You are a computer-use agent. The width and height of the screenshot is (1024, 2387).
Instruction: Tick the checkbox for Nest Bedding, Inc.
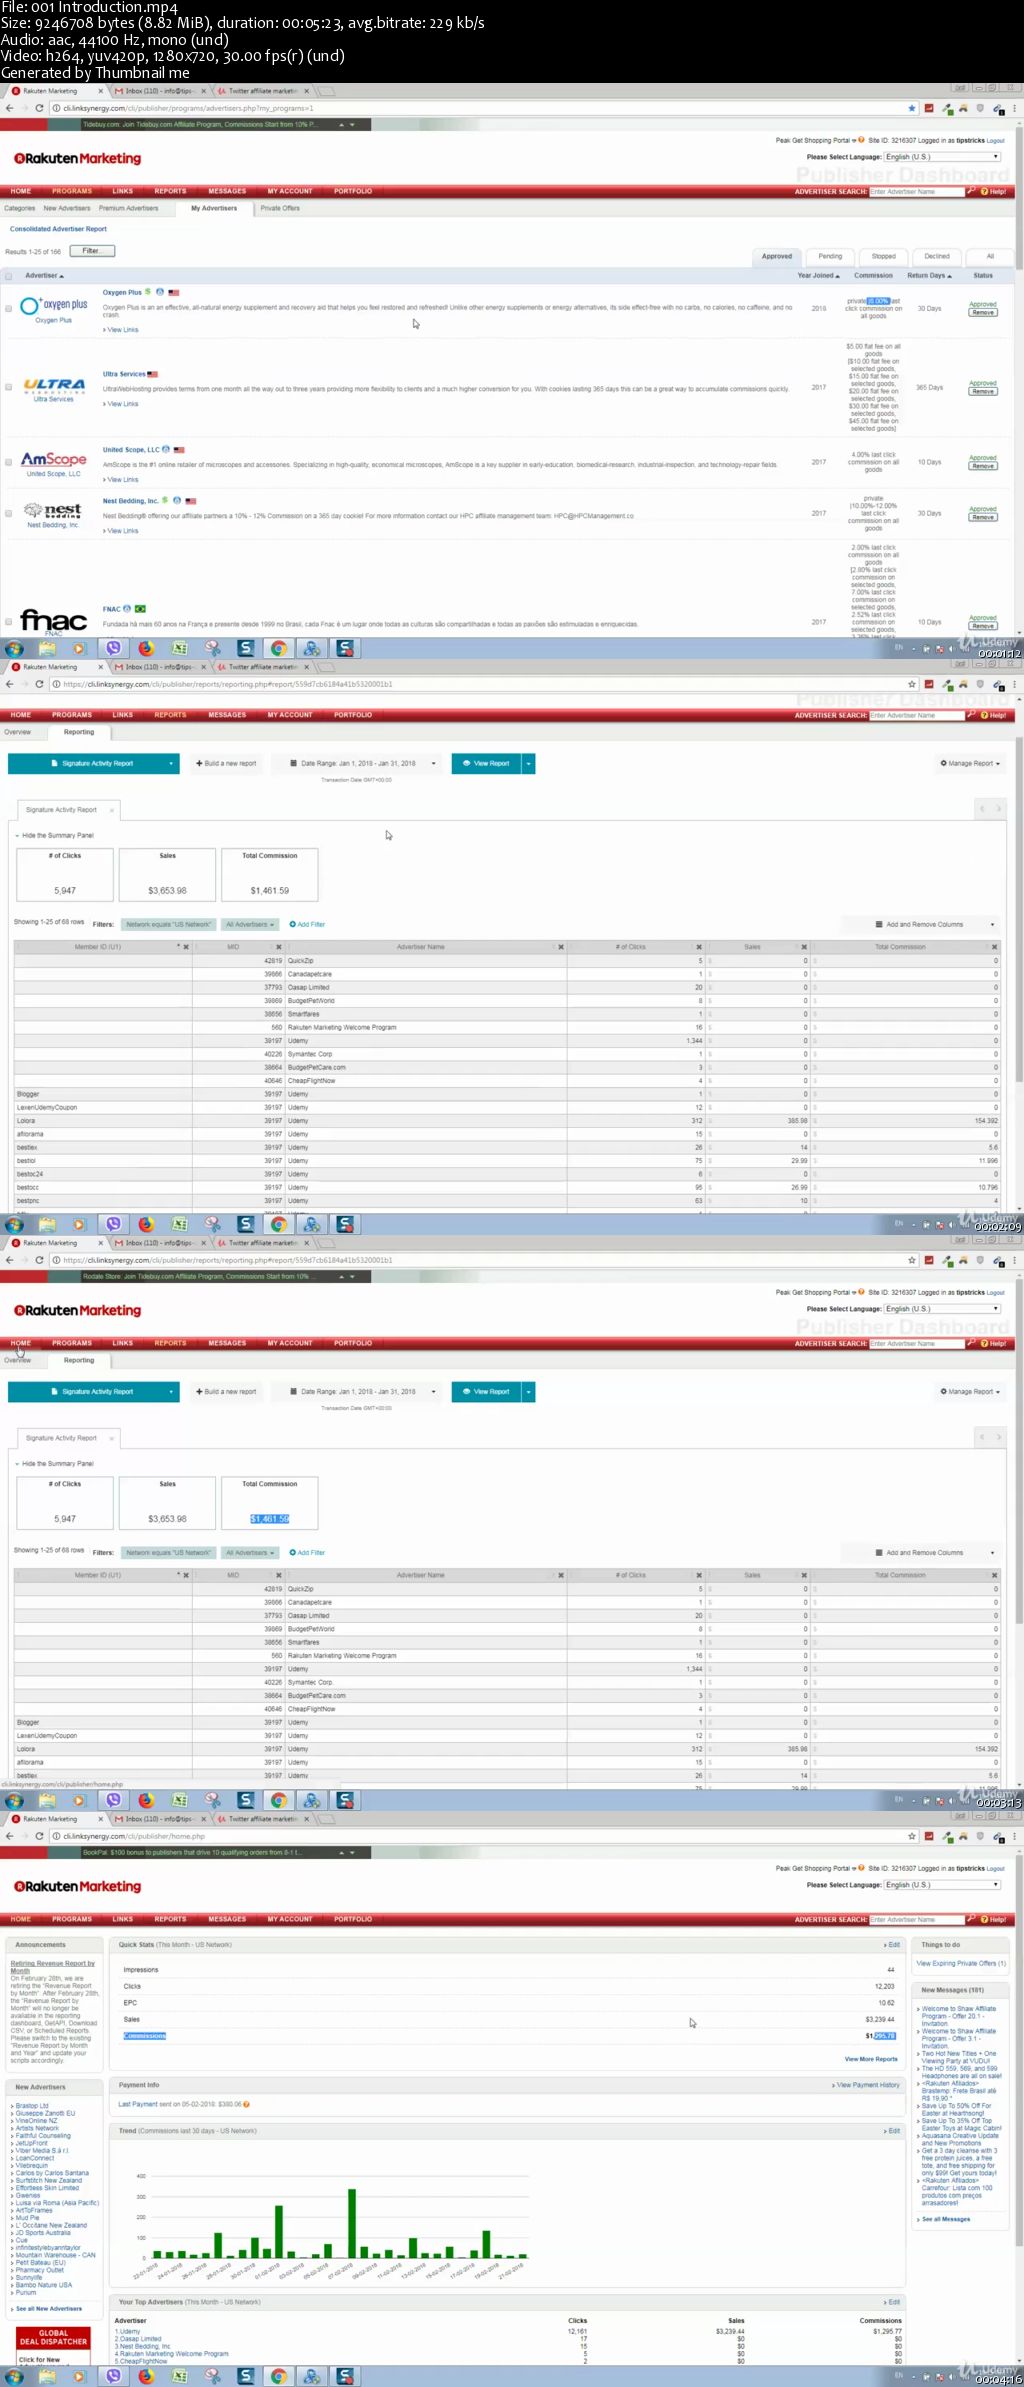[9, 513]
